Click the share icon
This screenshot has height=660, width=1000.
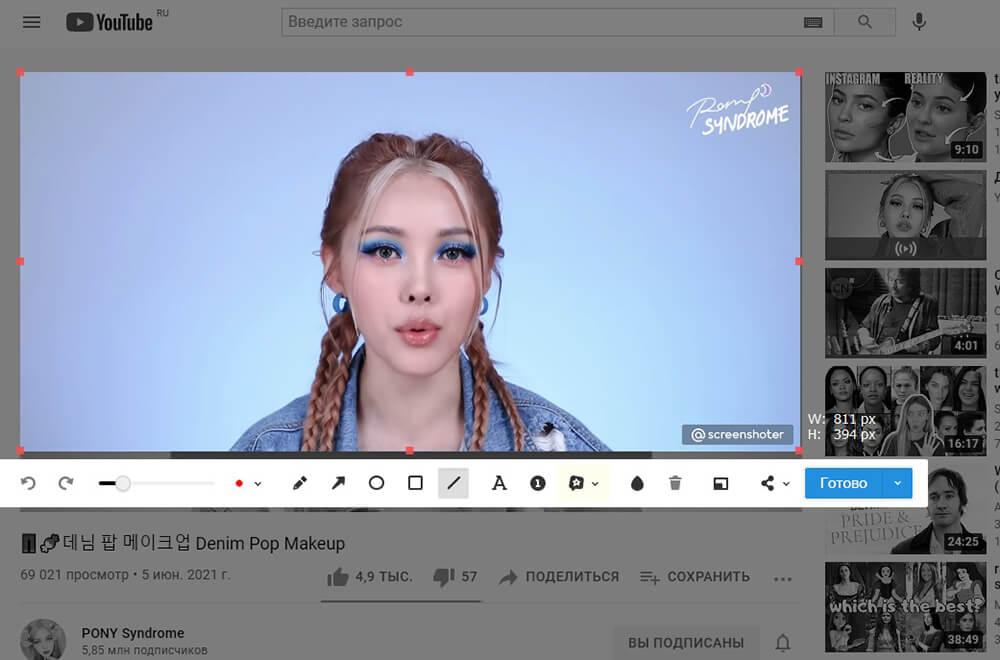pyautogui.click(x=767, y=483)
